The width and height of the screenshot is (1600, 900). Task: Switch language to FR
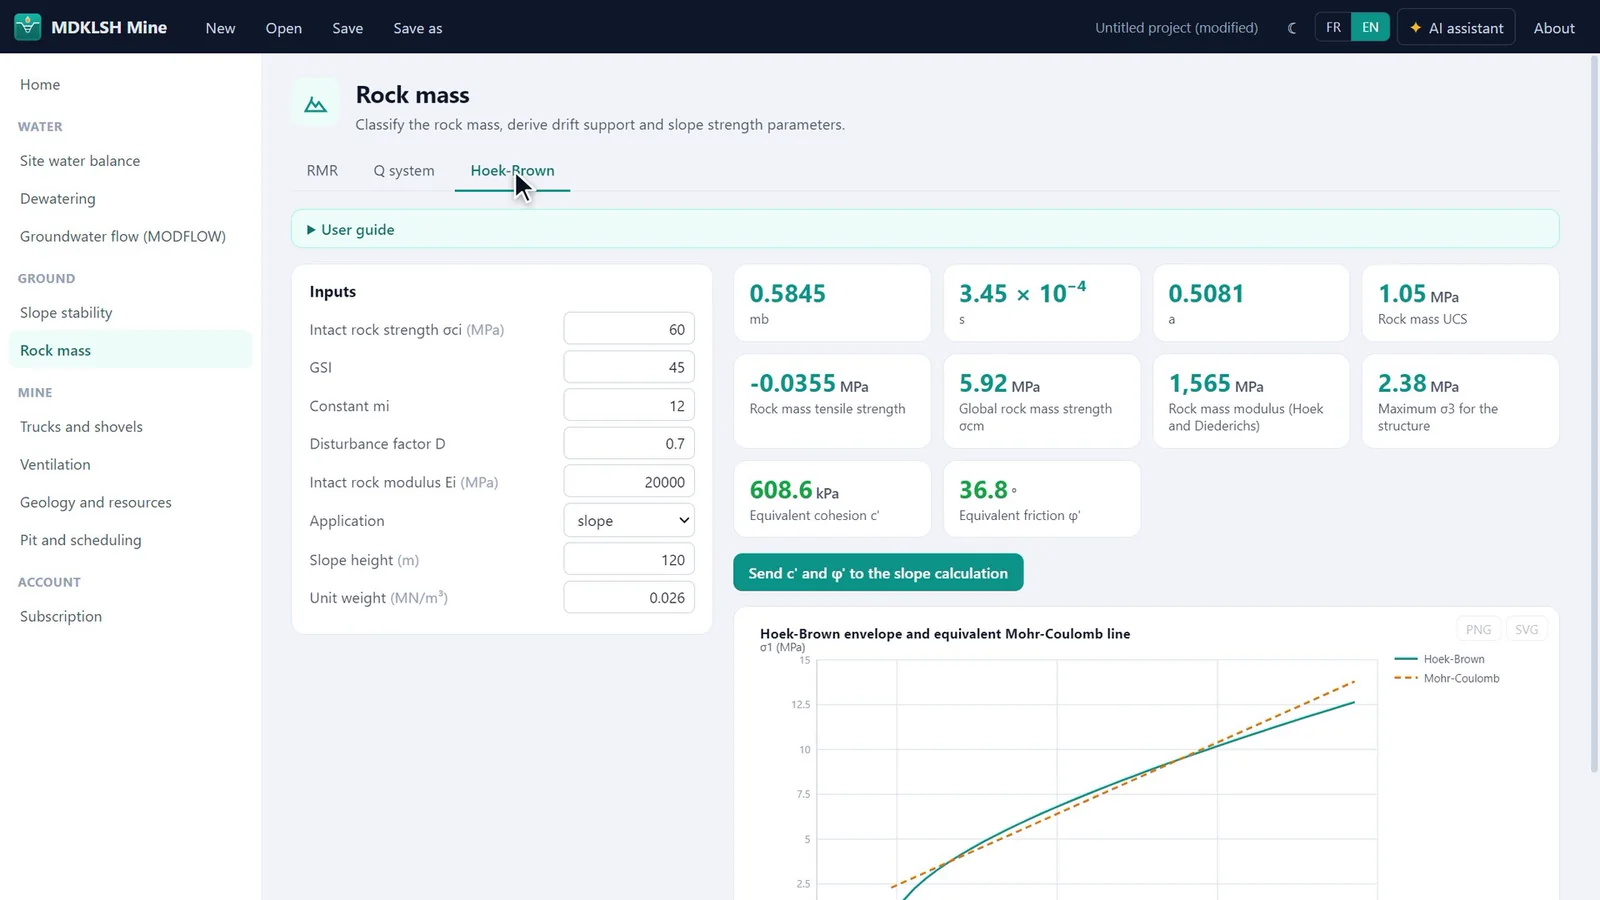tap(1333, 27)
